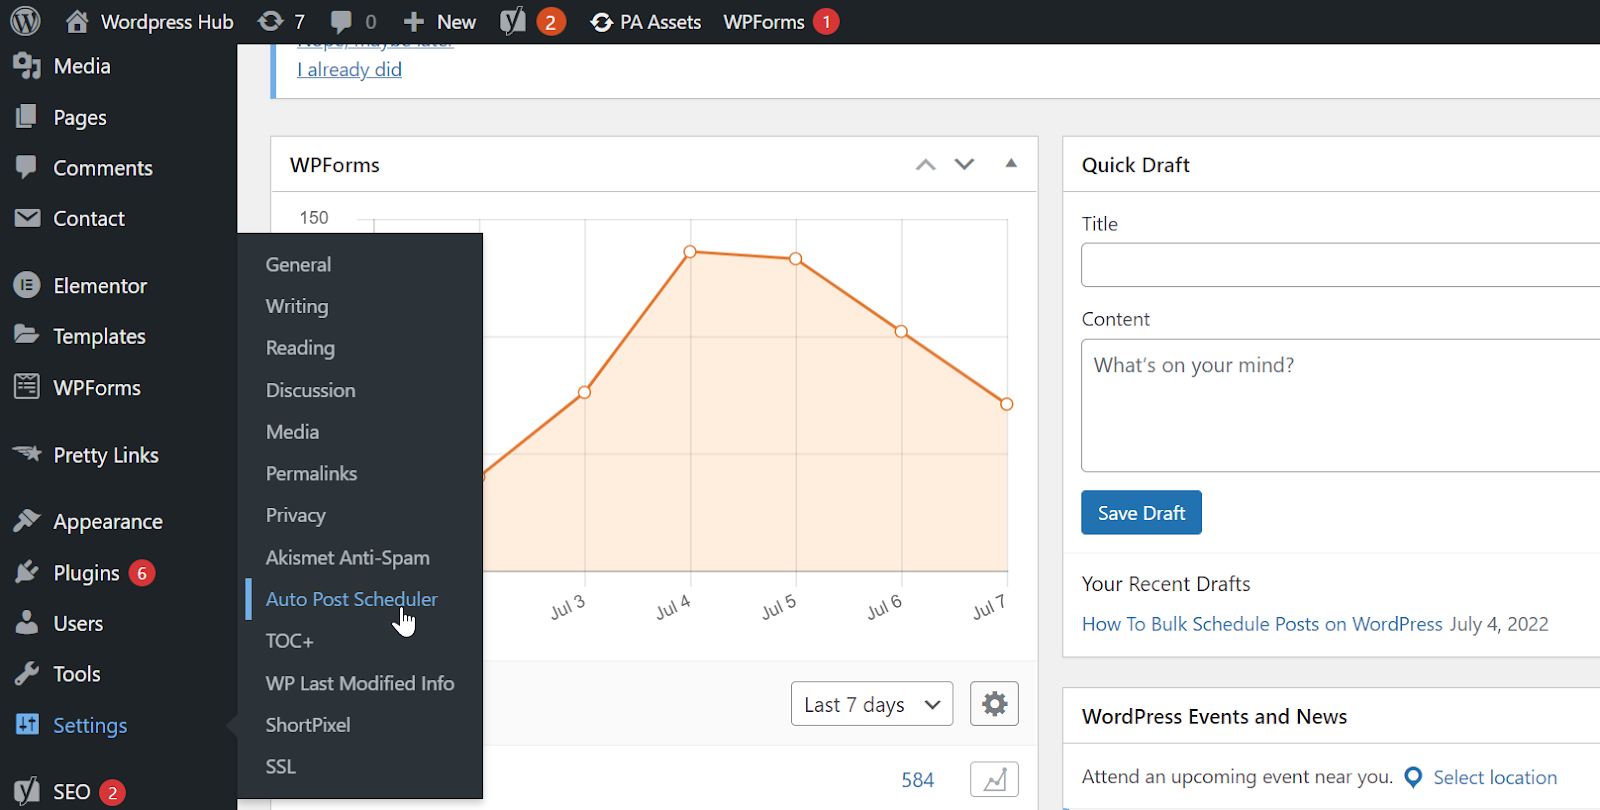Open TOC+ settings submenu item

[289, 641]
